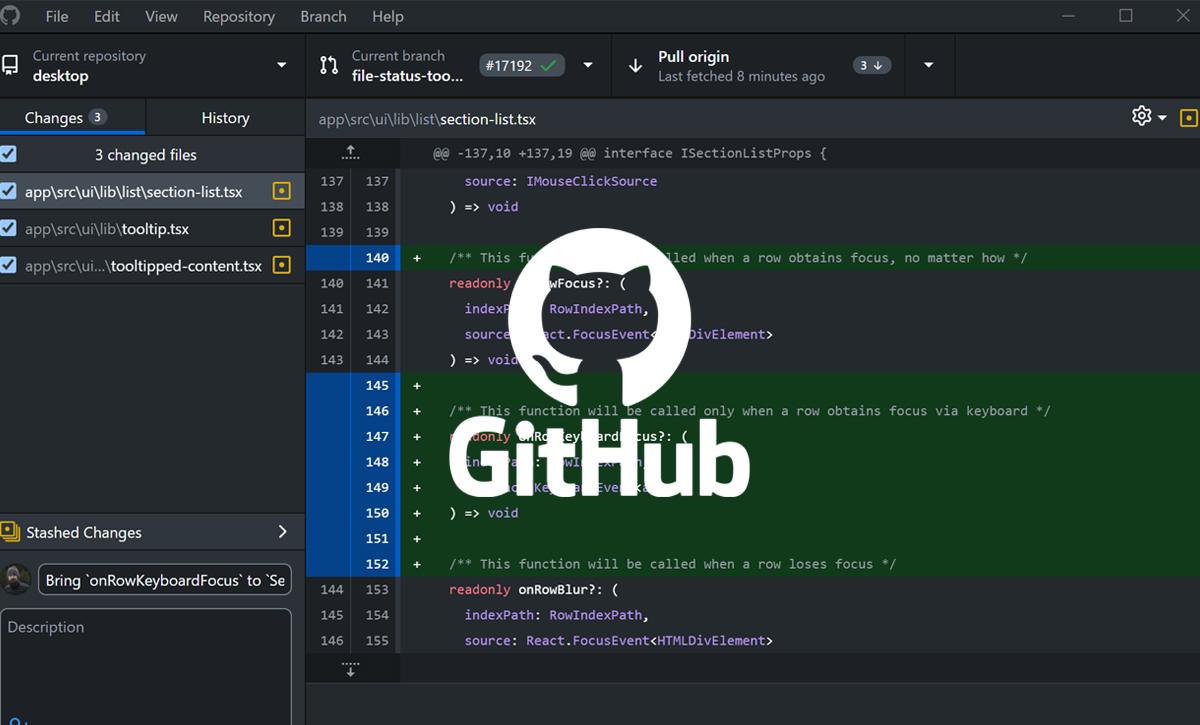Open the Edit menu
Image resolution: width=1200 pixels, height=725 pixels.
tap(107, 16)
